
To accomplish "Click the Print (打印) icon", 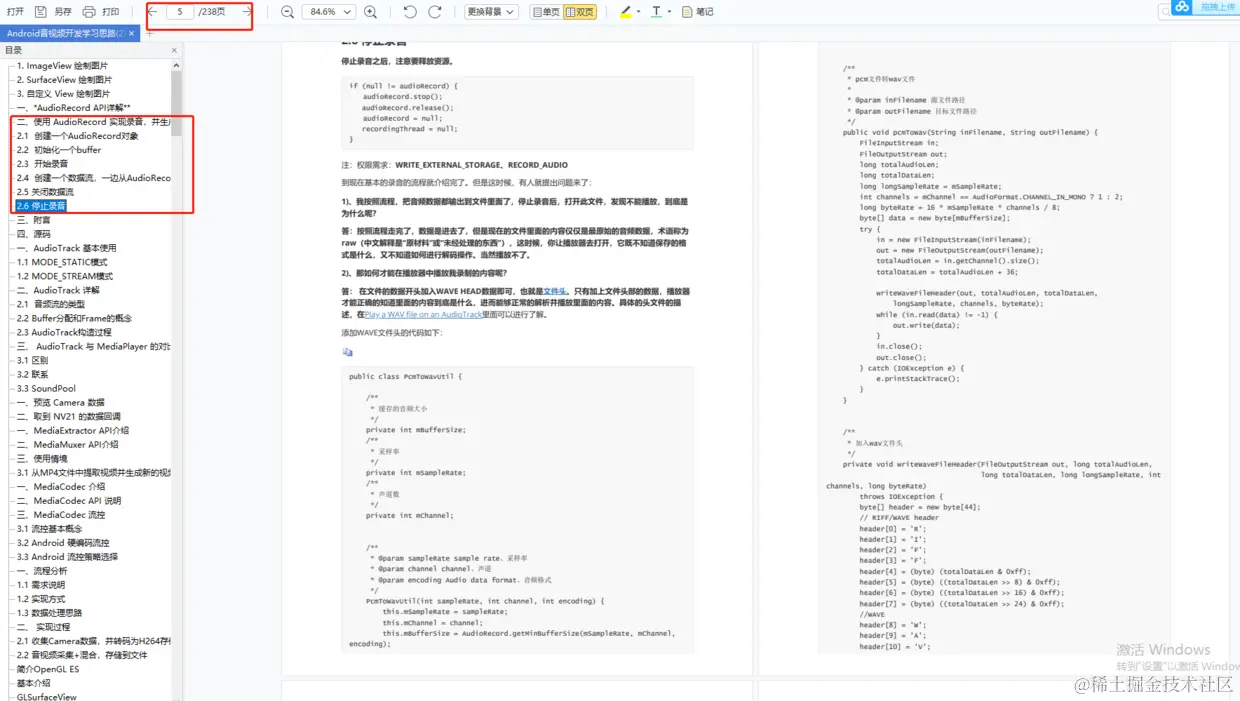I will pos(89,12).
